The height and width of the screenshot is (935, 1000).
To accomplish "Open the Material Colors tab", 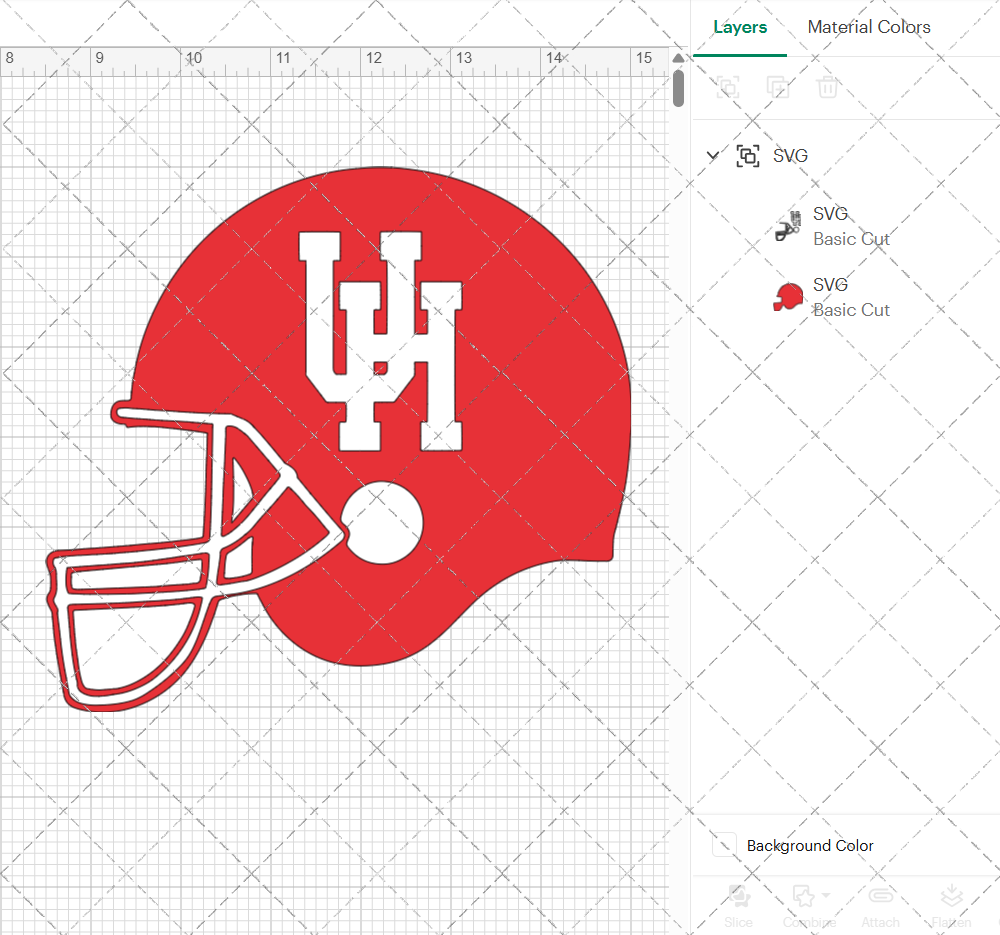I will coord(869,27).
